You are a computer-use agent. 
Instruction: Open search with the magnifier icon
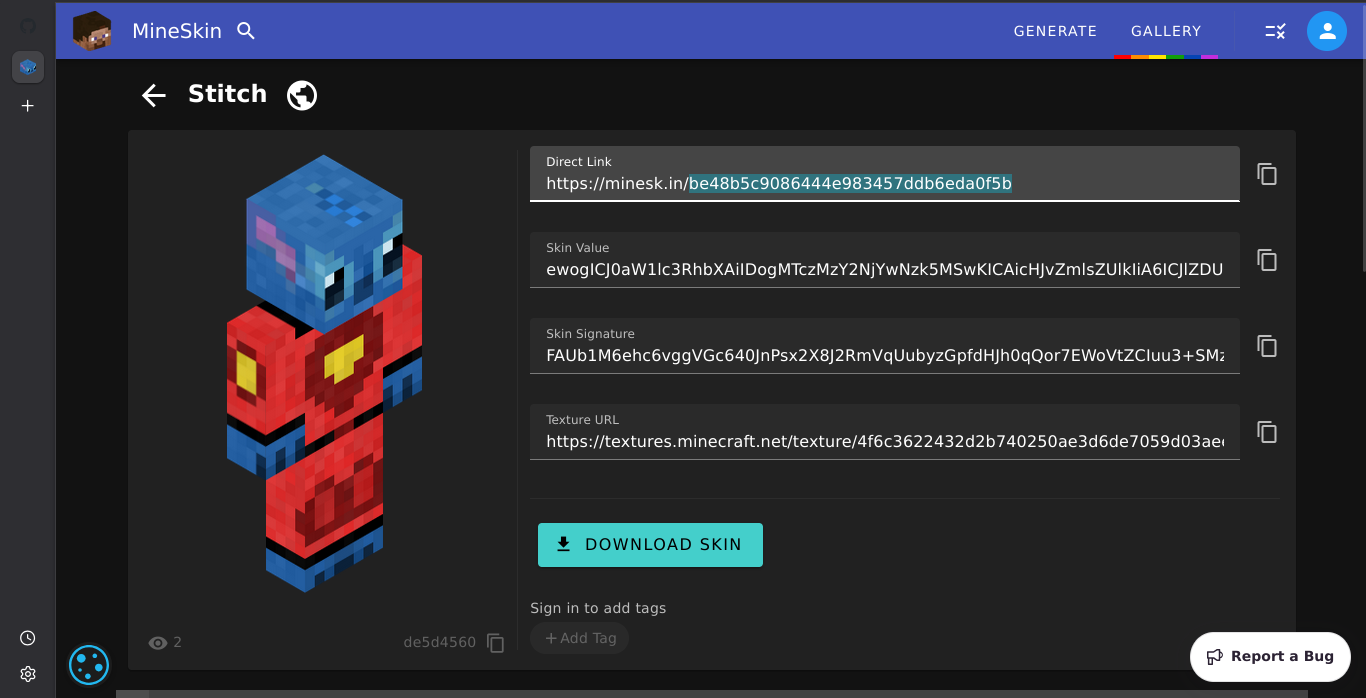[x=246, y=31]
